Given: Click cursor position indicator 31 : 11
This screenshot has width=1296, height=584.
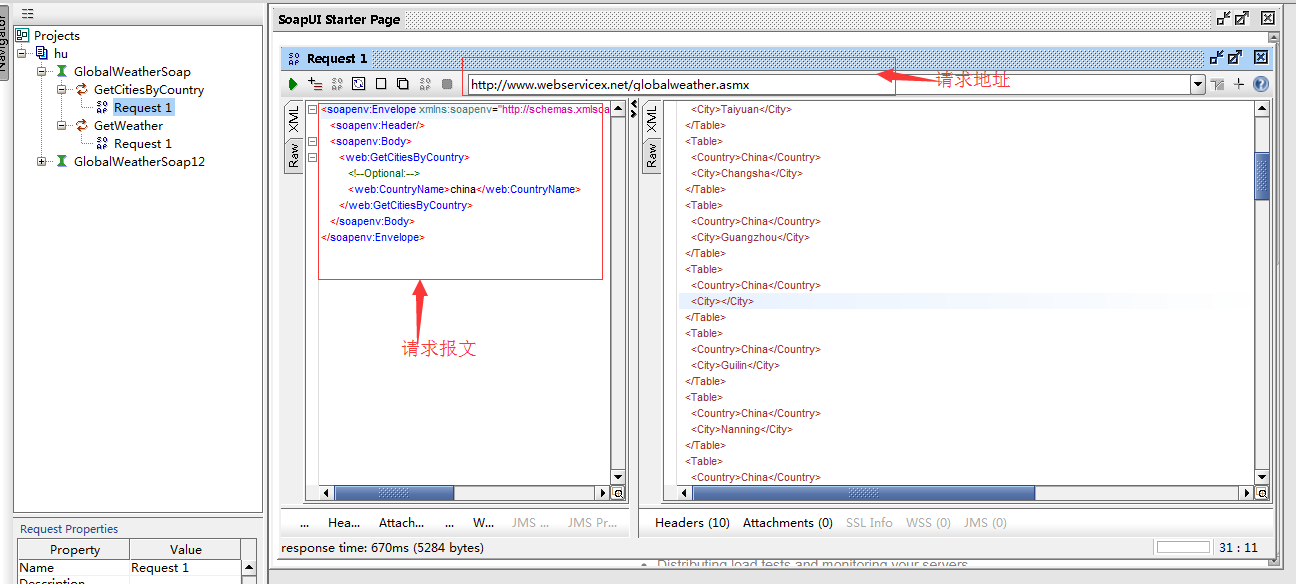Looking at the screenshot, I should [x=1237, y=547].
